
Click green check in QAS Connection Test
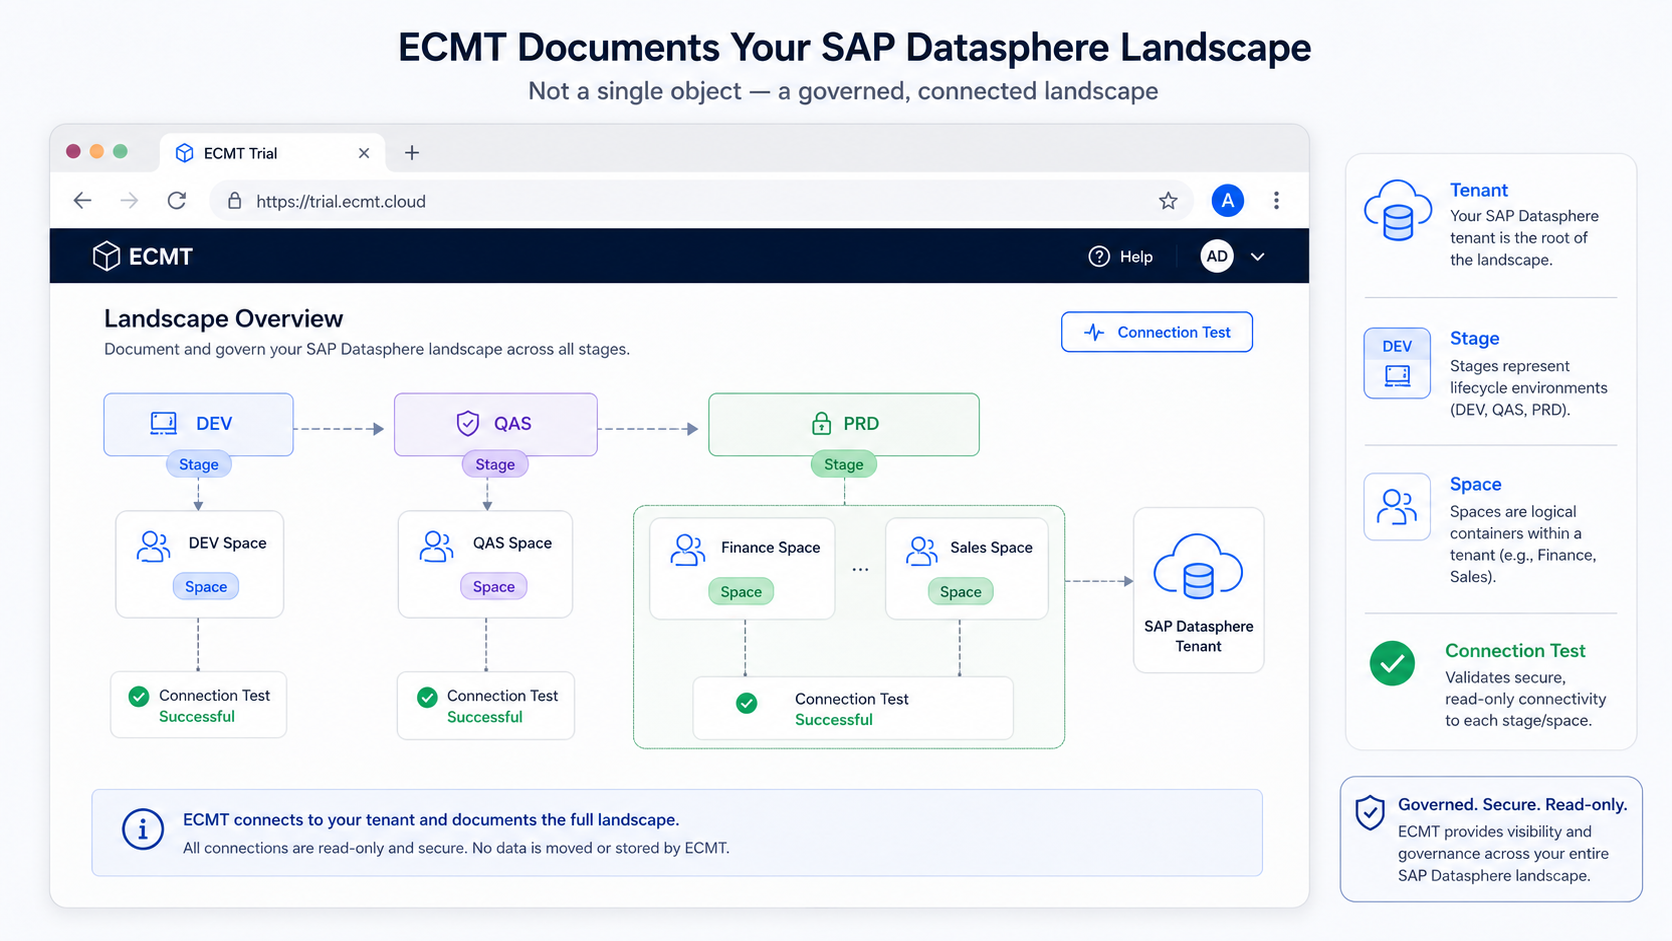[x=427, y=697]
